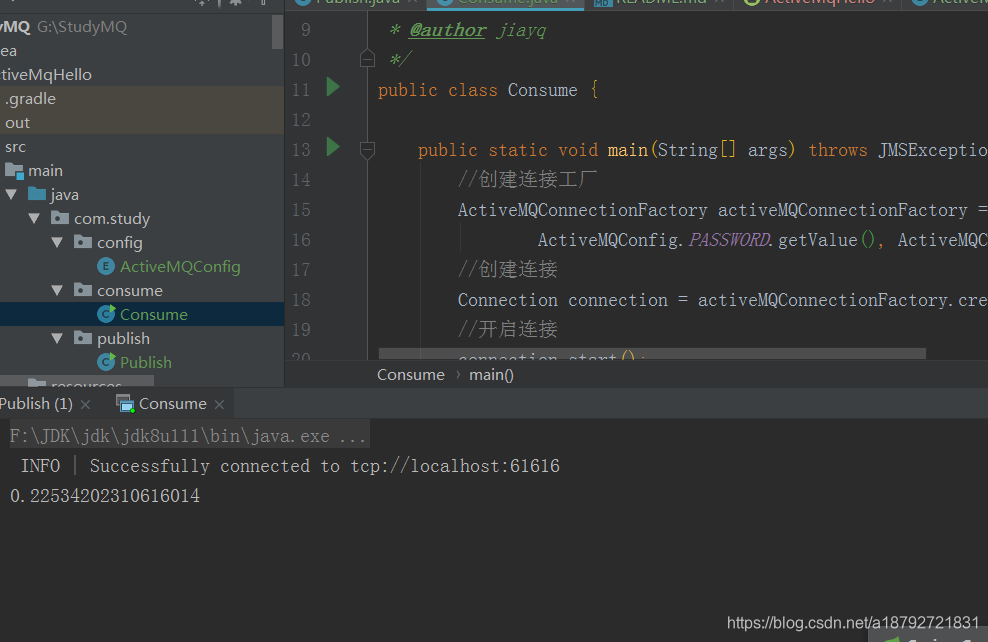Collapse the config package
Image resolution: width=988 pixels, height=642 pixels.
point(57,243)
